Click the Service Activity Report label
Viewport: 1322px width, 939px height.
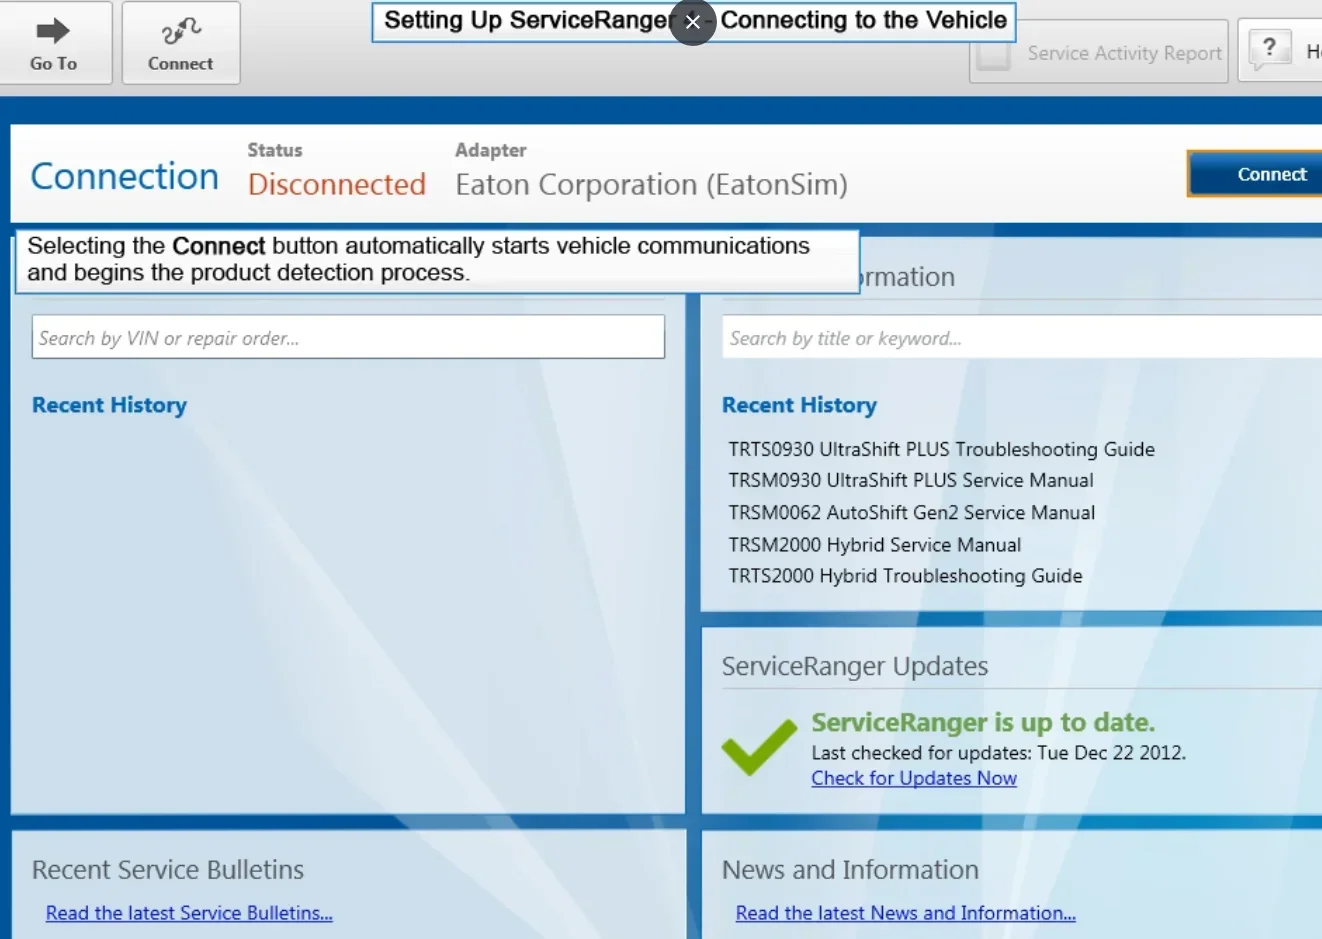point(1124,54)
